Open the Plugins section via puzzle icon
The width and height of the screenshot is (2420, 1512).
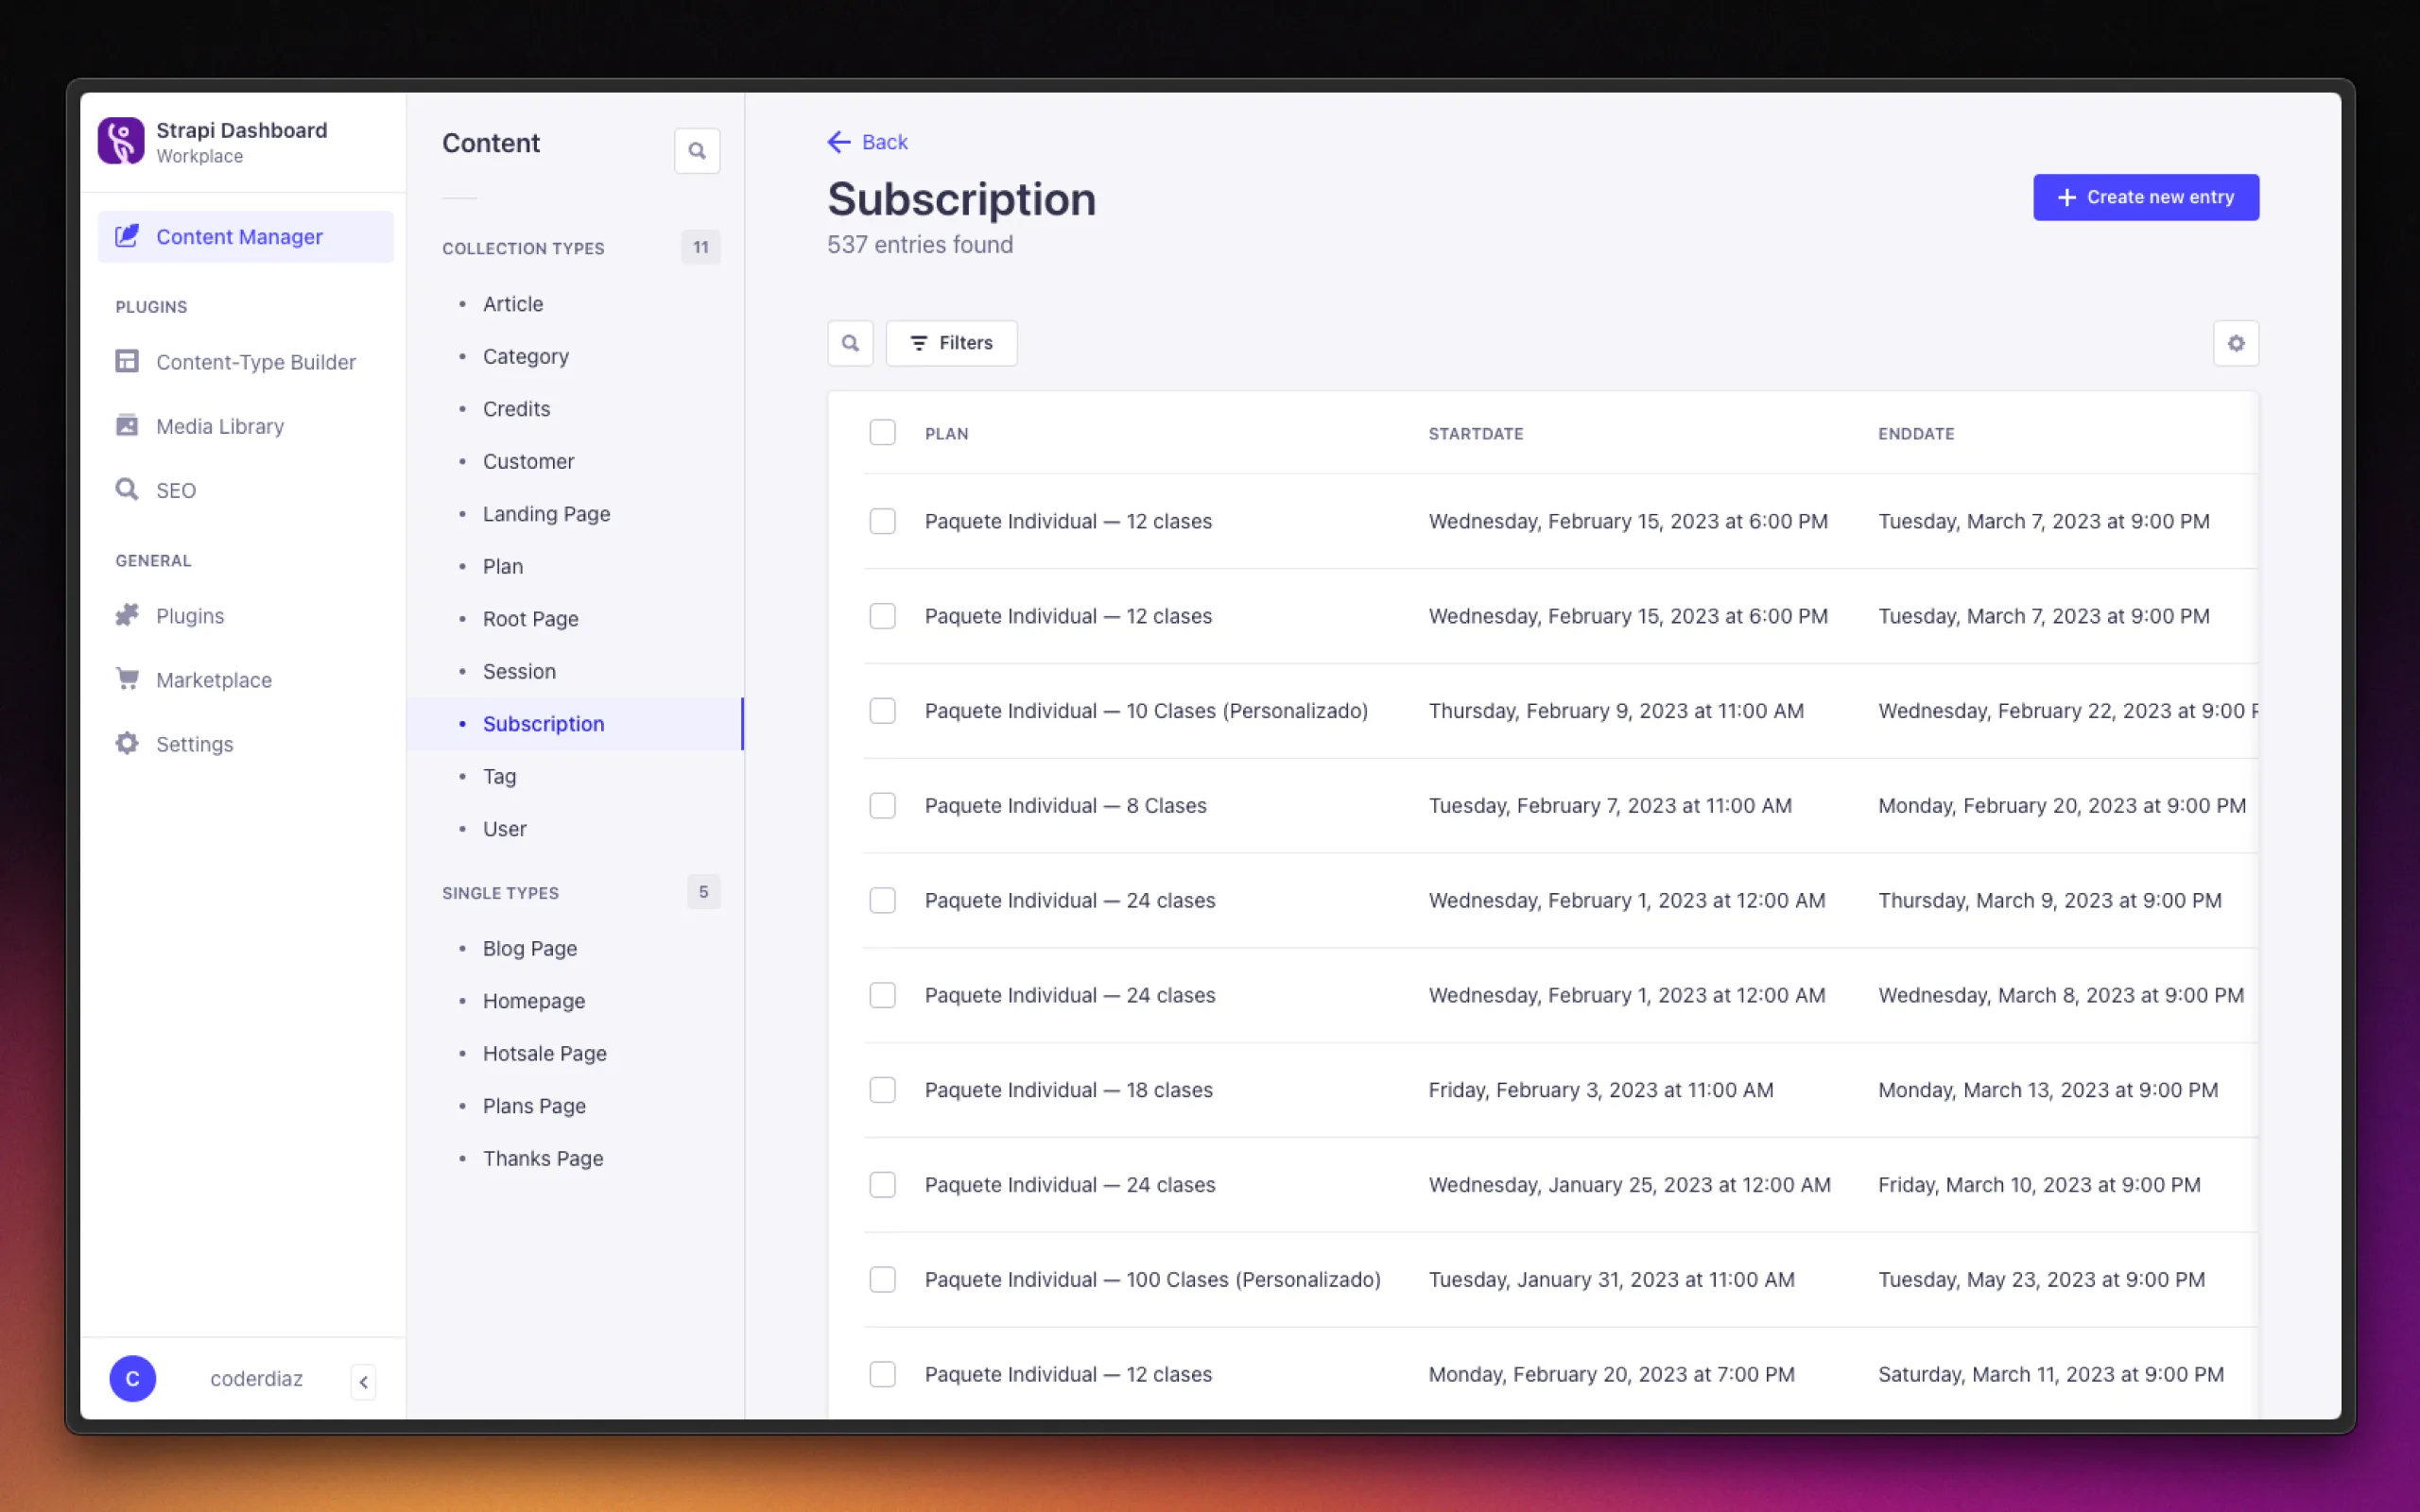128,615
